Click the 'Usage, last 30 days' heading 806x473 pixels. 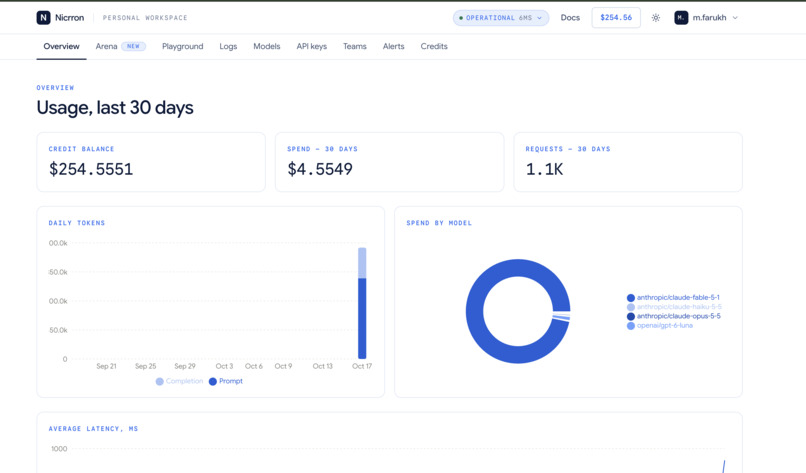(x=115, y=107)
